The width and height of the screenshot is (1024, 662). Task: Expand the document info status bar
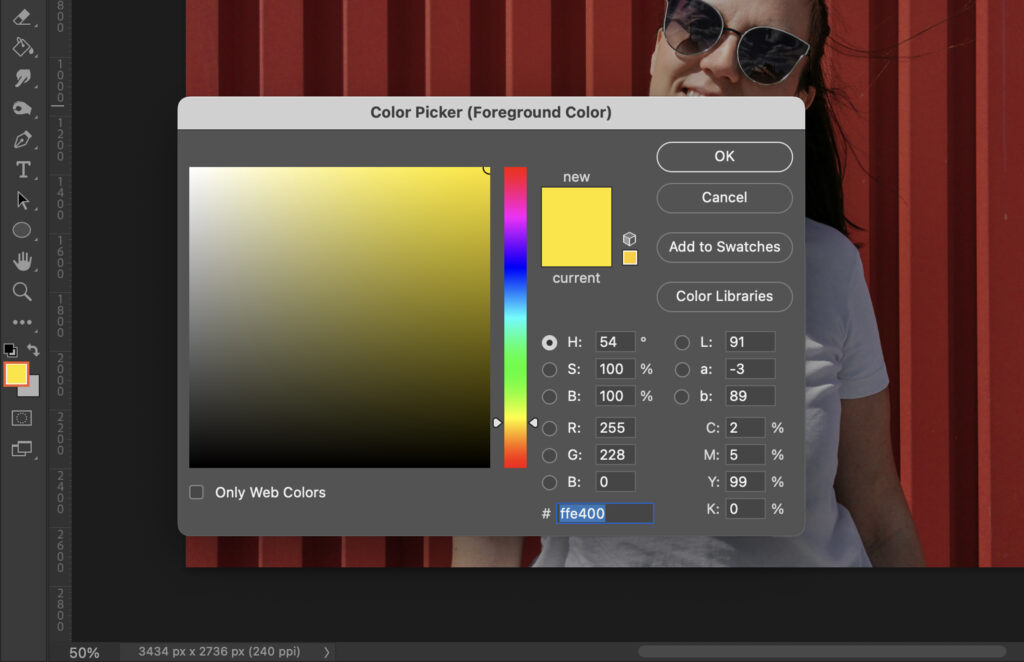pos(326,651)
